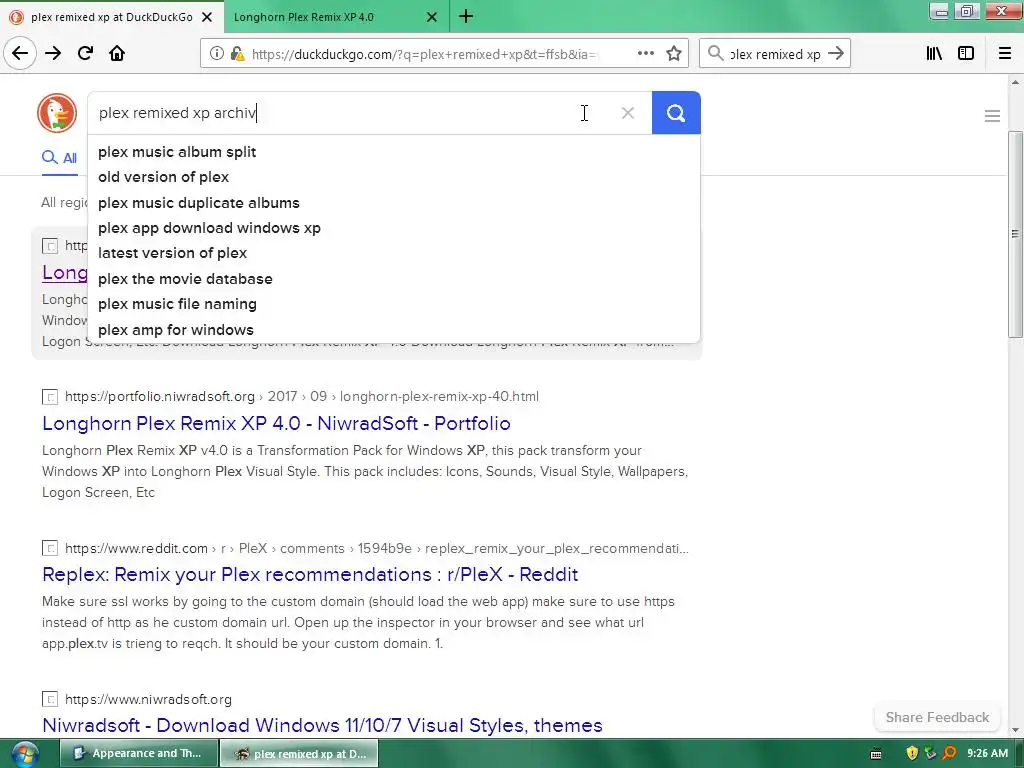The image size is (1024, 768).
Task: Clear the DuckDuckGo search text
Action: [x=628, y=113]
